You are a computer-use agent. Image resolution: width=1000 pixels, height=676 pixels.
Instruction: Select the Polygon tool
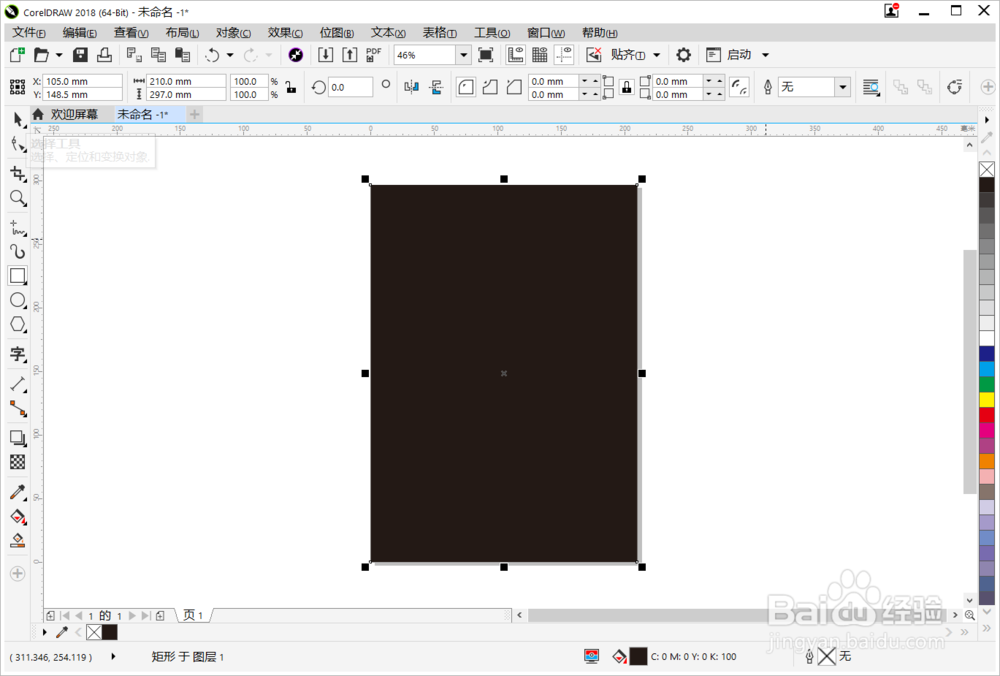(18, 324)
